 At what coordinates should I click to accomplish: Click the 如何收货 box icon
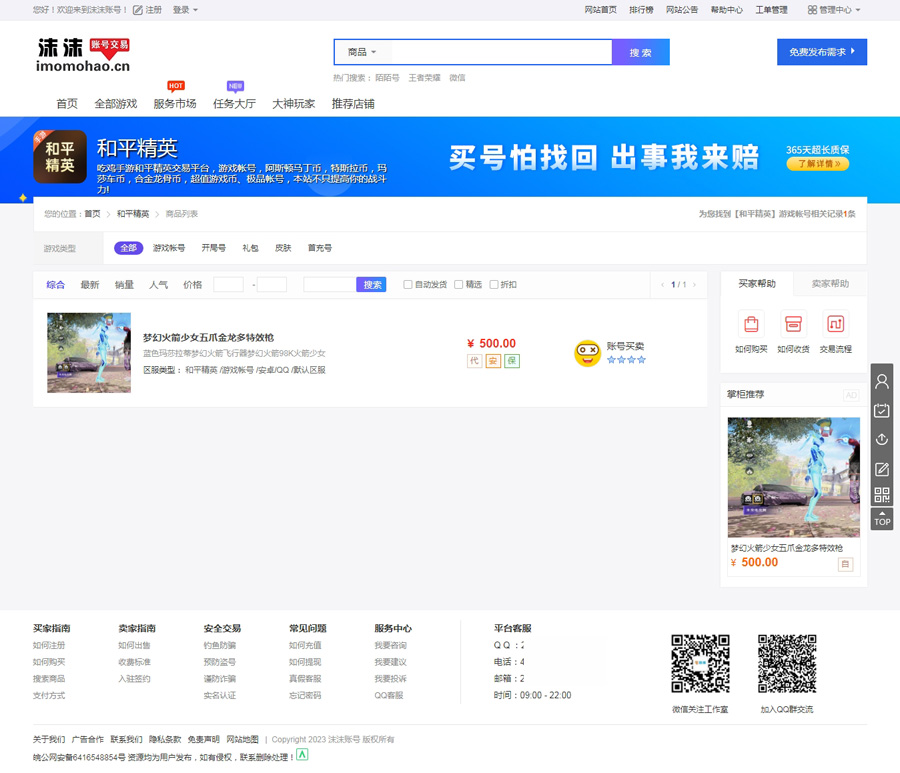point(793,324)
